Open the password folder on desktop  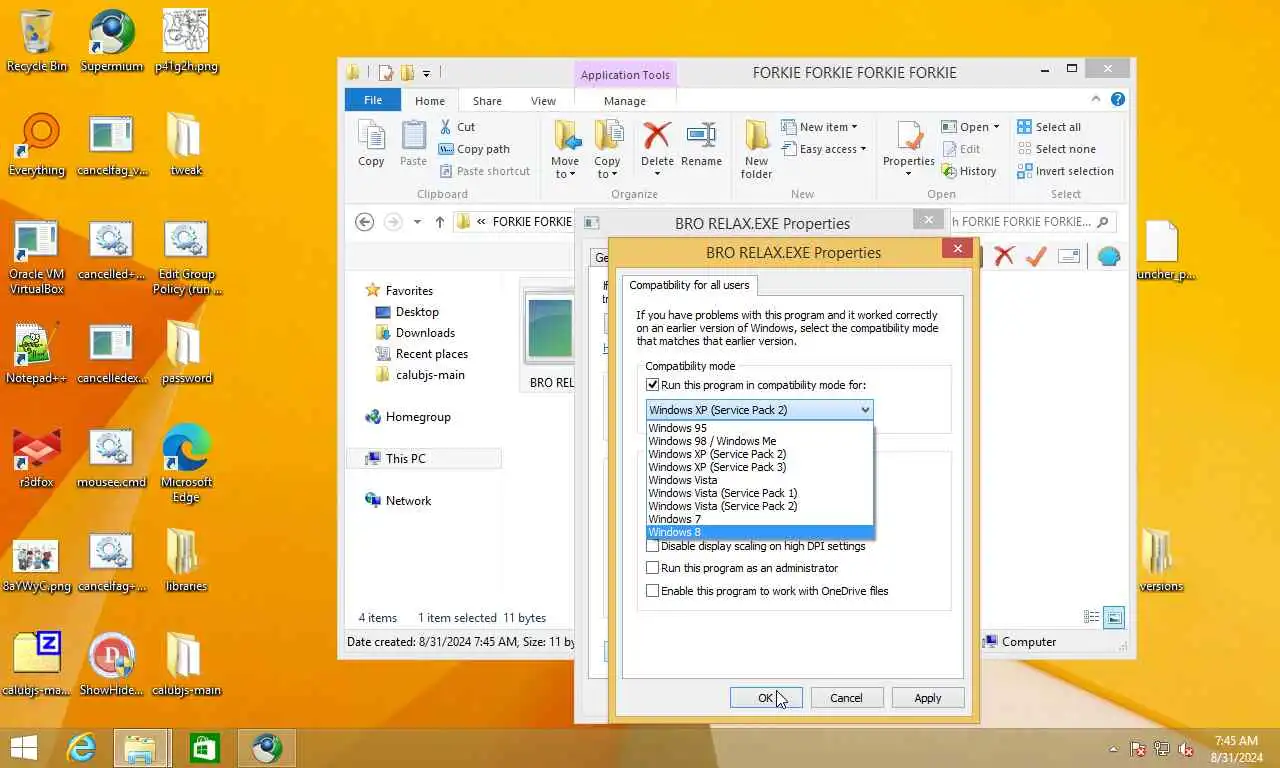tap(186, 353)
